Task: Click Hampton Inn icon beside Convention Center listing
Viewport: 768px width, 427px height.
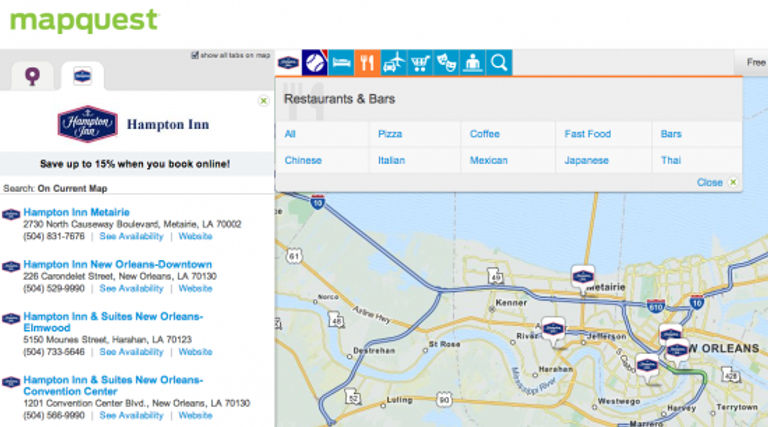Action: [x=11, y=381]
